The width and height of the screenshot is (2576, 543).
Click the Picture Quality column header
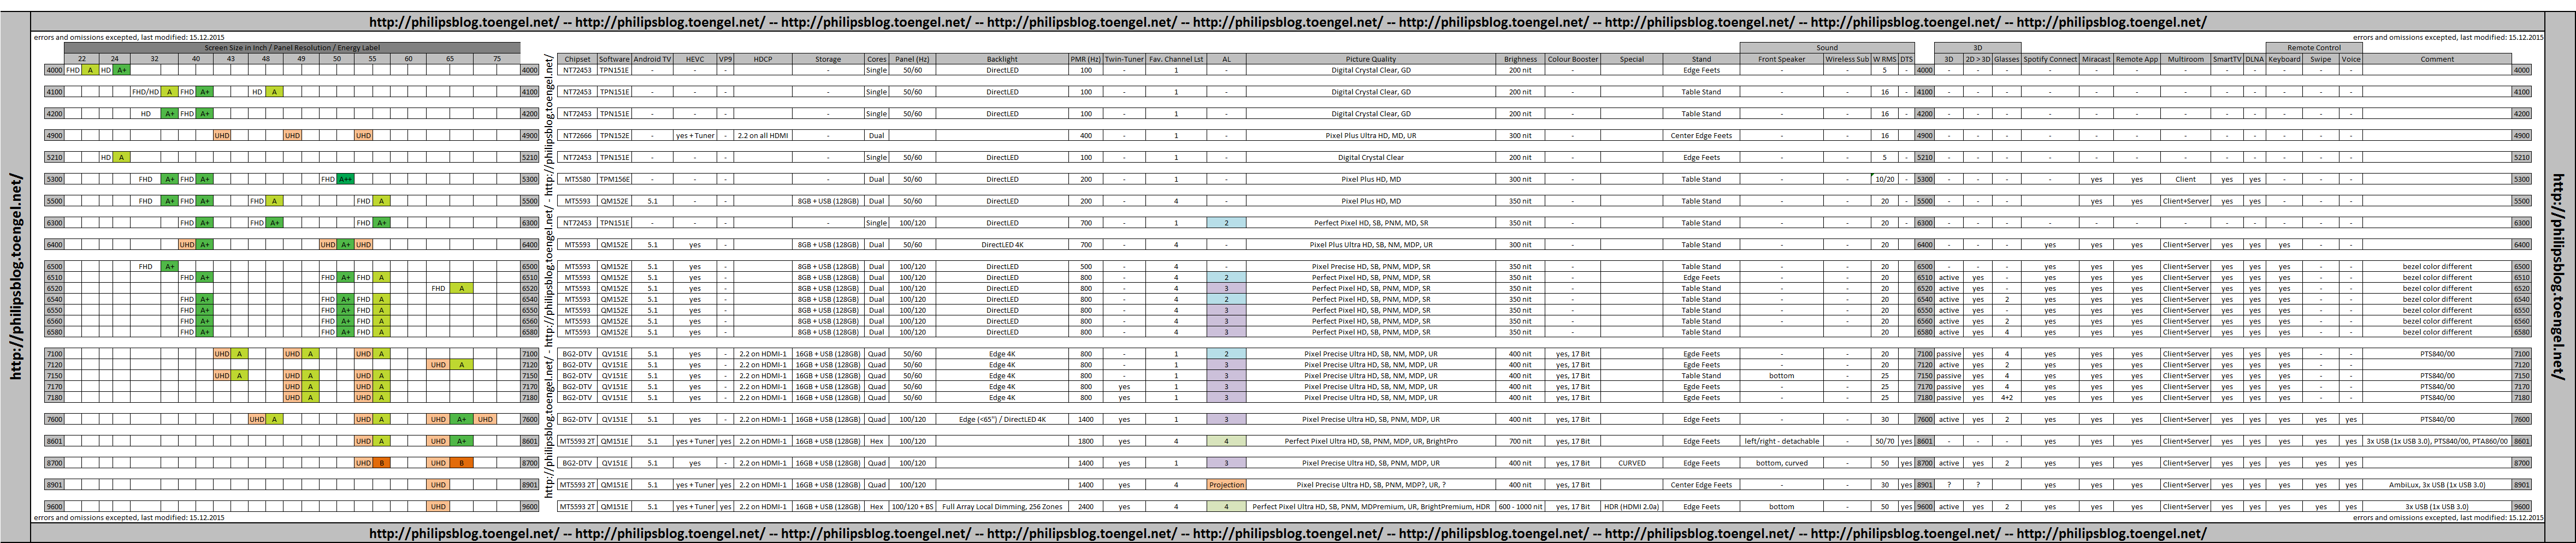[x=1371, y=59]
